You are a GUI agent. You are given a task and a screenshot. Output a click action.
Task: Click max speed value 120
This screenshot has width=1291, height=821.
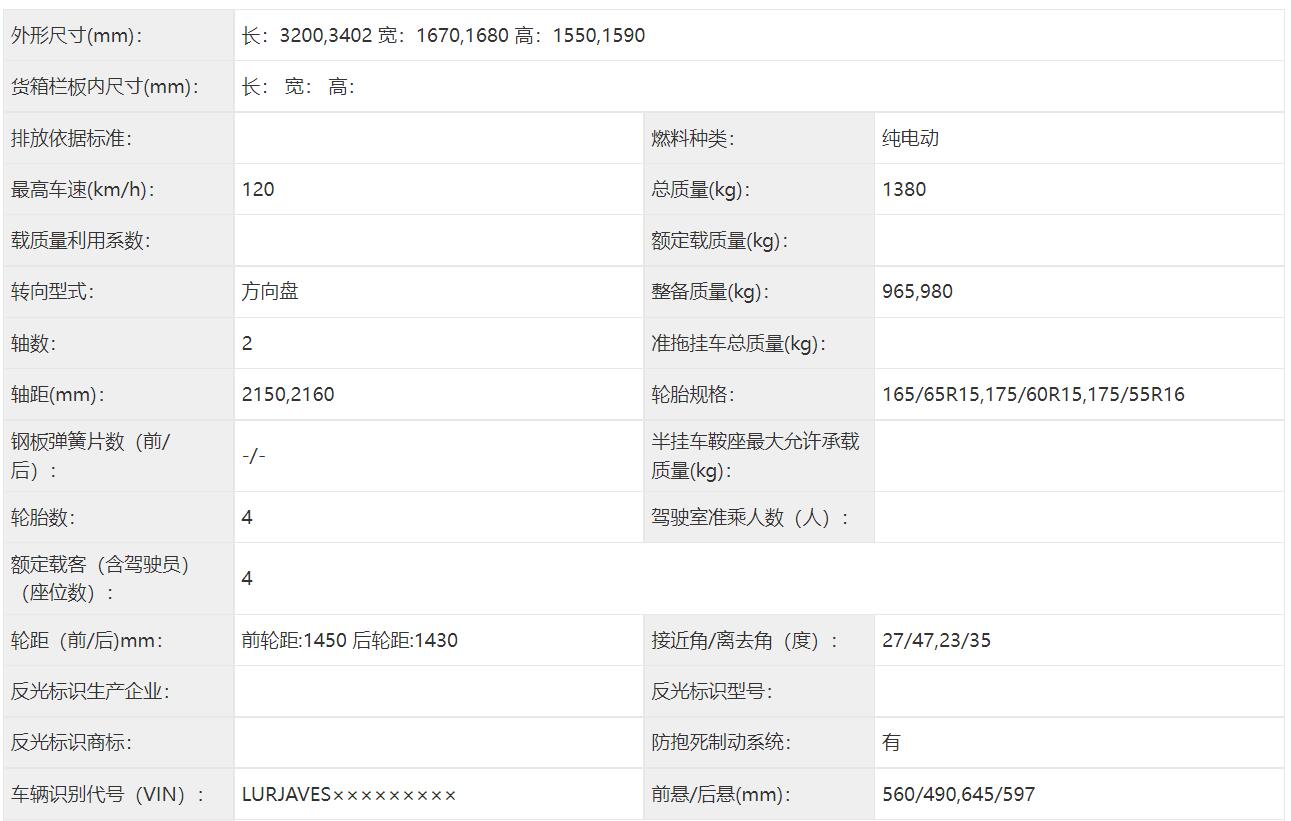(x=258, y=190)
